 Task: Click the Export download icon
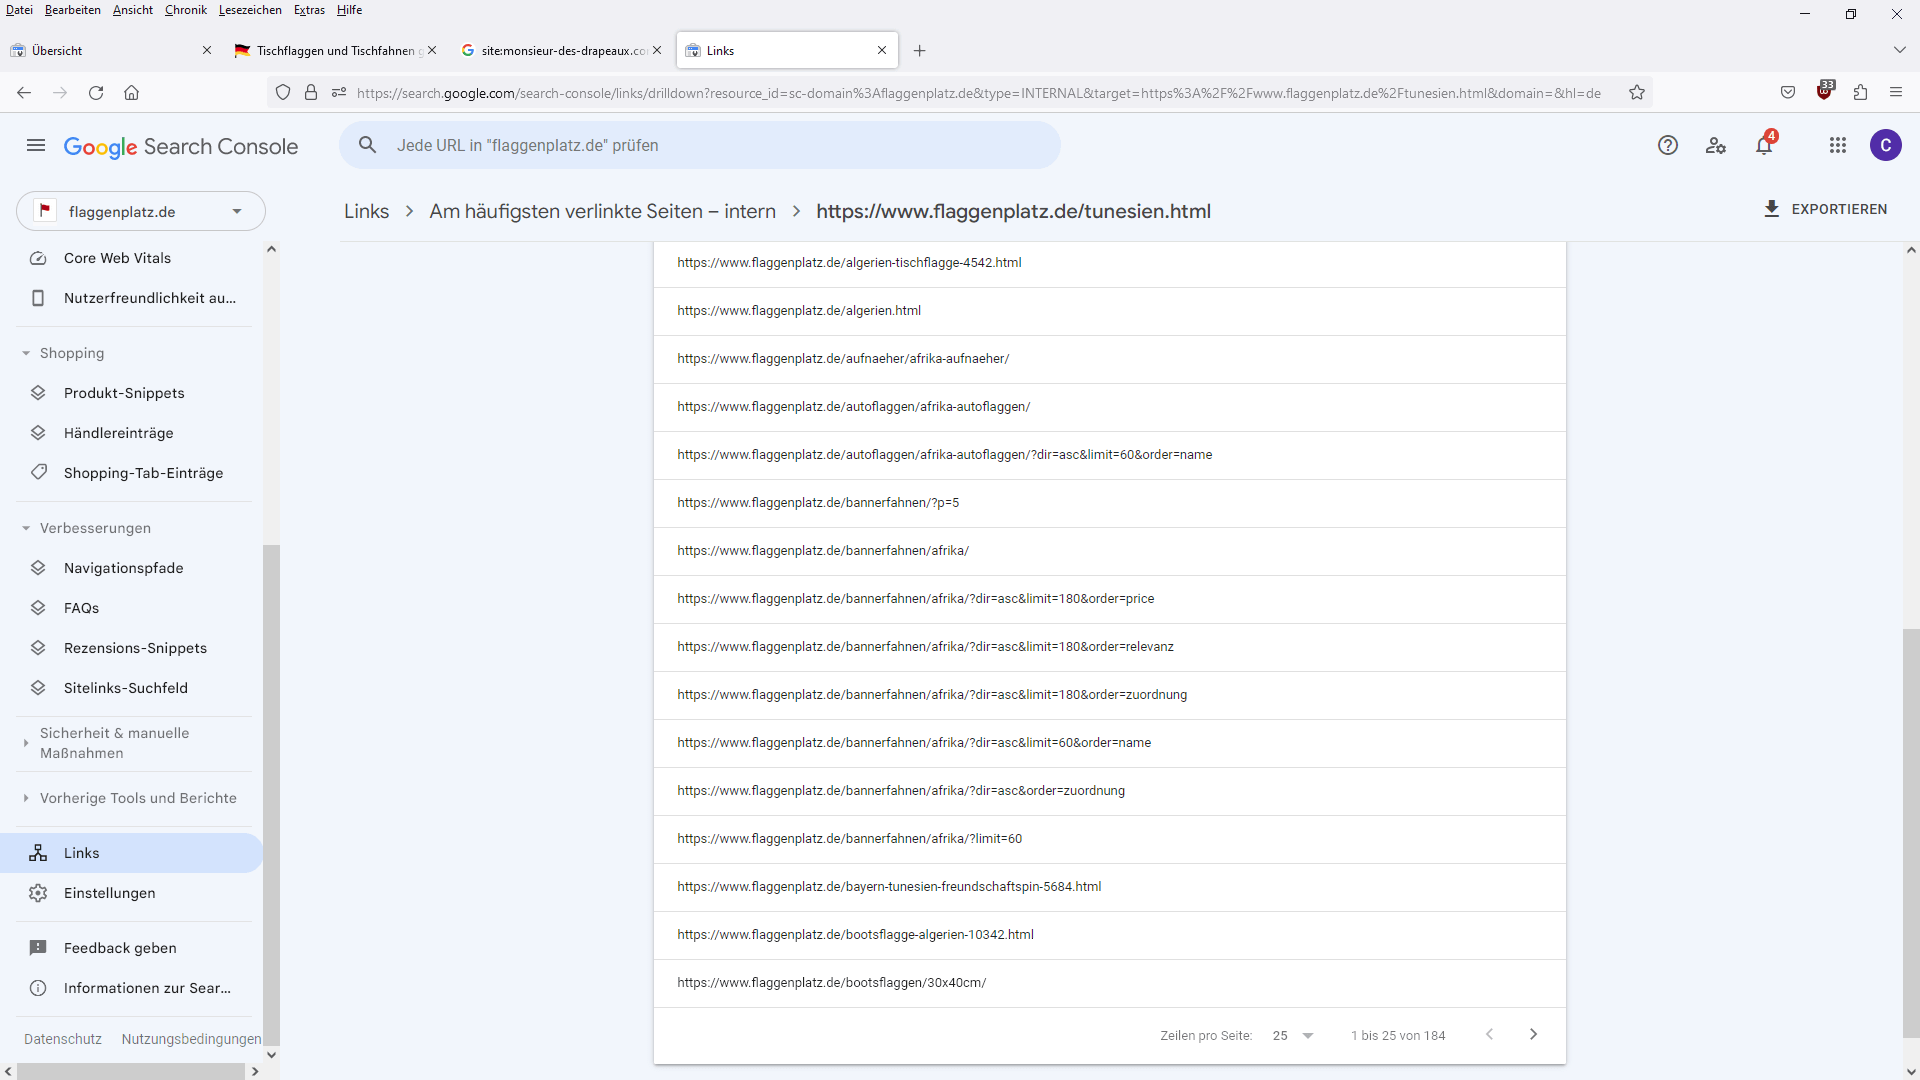(1772, 209)
